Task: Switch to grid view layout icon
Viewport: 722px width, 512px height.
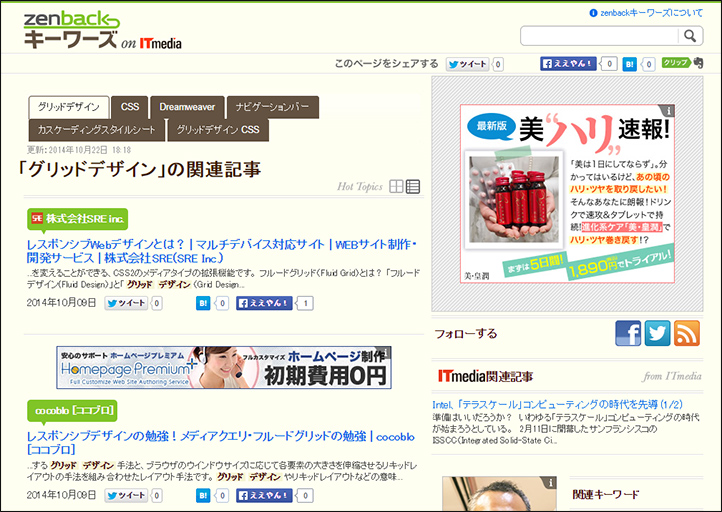Action: click(396, 186)
